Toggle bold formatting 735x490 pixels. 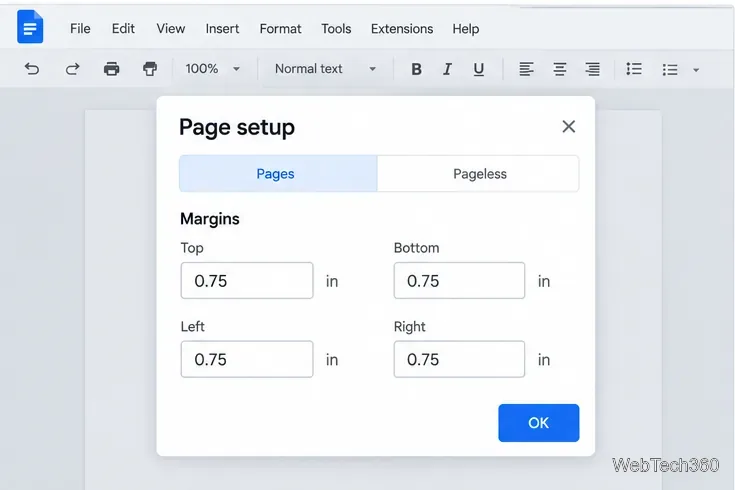point(416,69)
